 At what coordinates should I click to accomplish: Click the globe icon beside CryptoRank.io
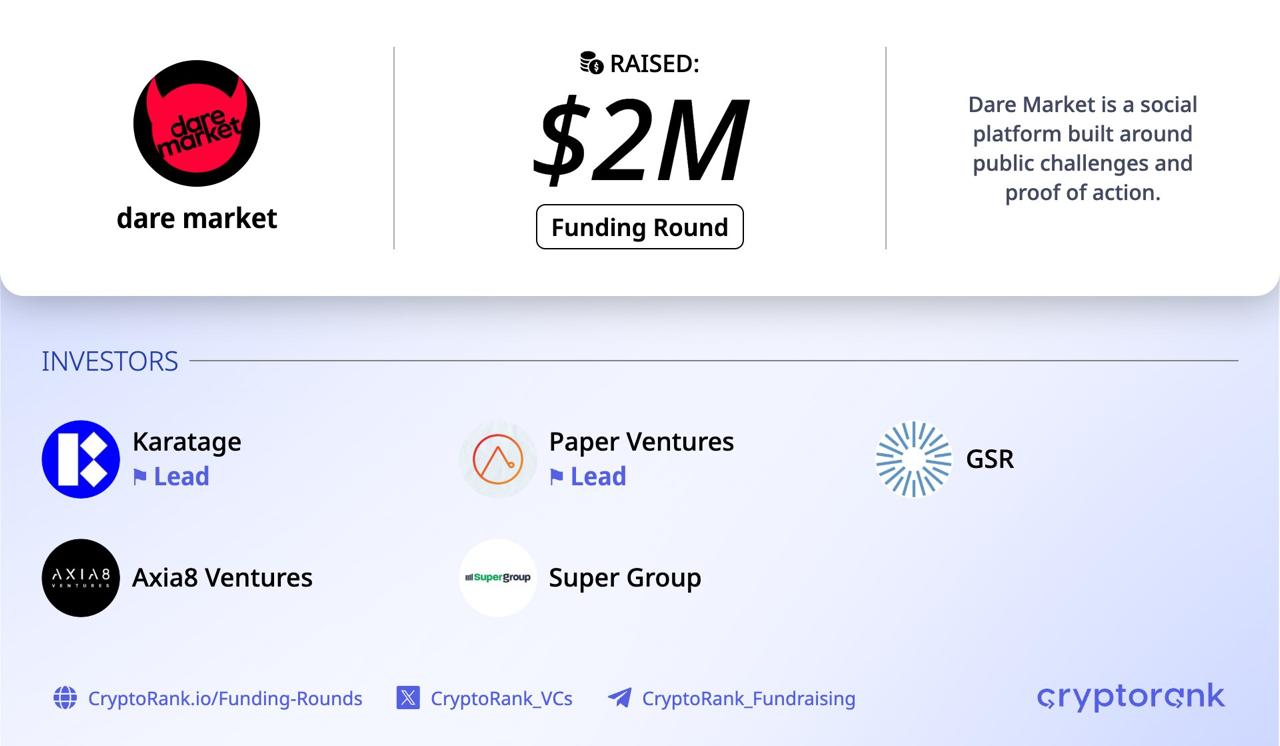tap(65, 698)
